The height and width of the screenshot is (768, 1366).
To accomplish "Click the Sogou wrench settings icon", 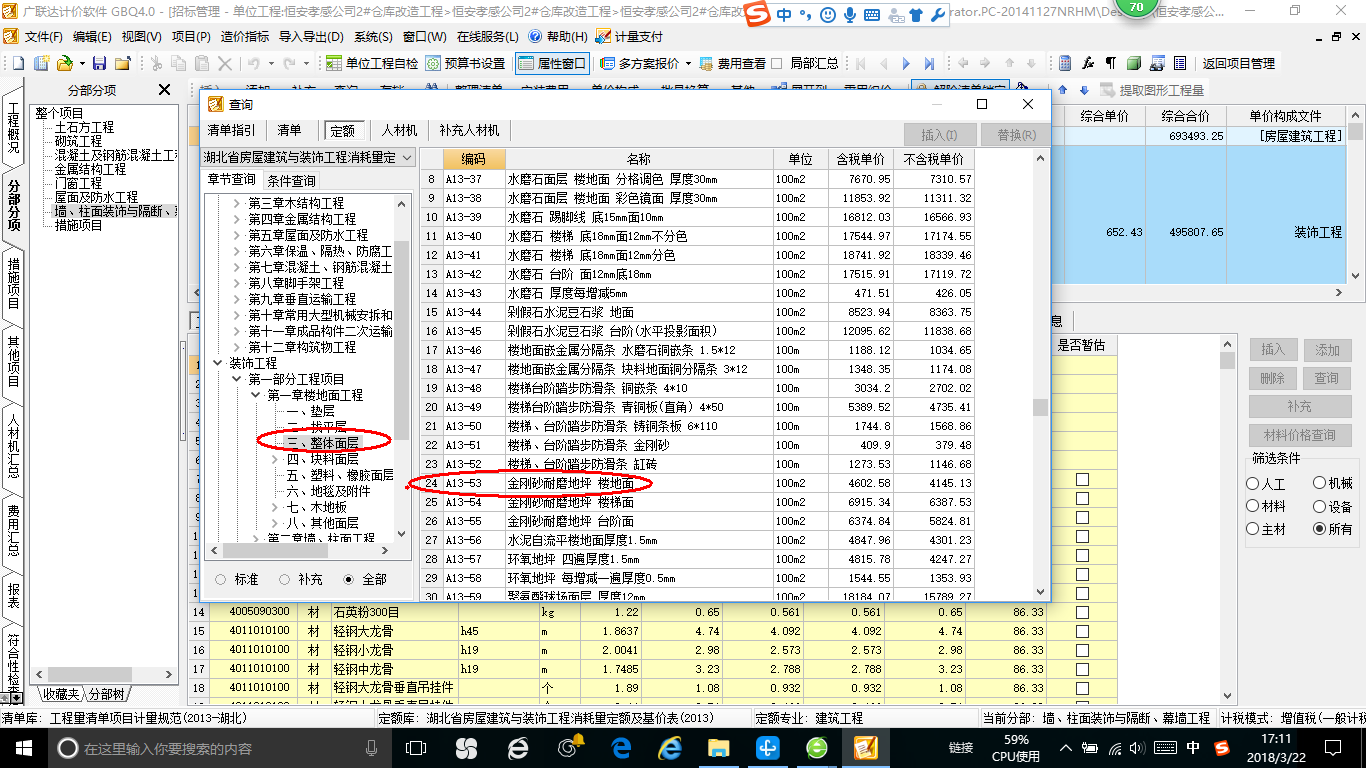I will [x=937, y=15].
